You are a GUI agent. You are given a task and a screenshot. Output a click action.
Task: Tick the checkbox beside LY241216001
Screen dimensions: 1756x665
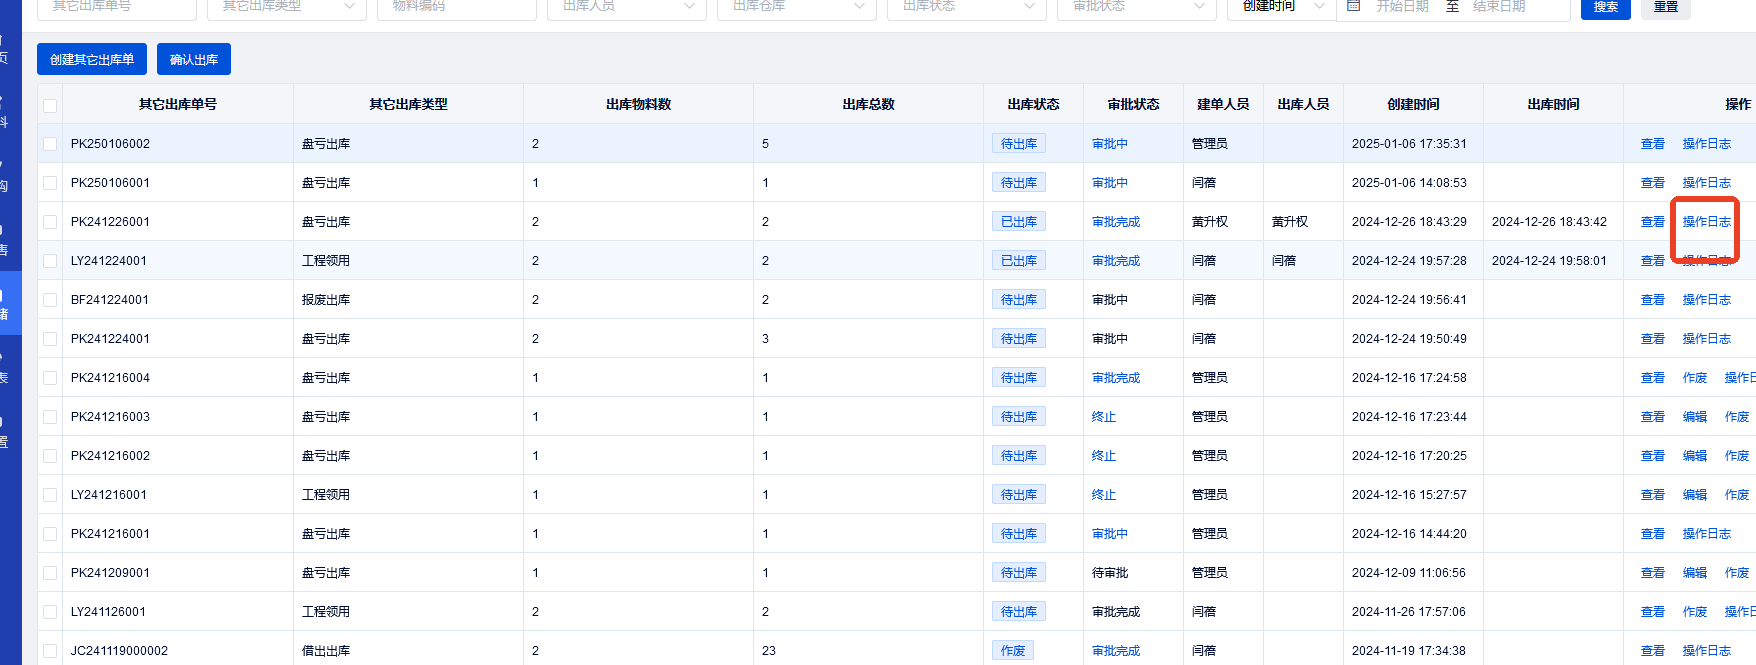pos(50,495)
